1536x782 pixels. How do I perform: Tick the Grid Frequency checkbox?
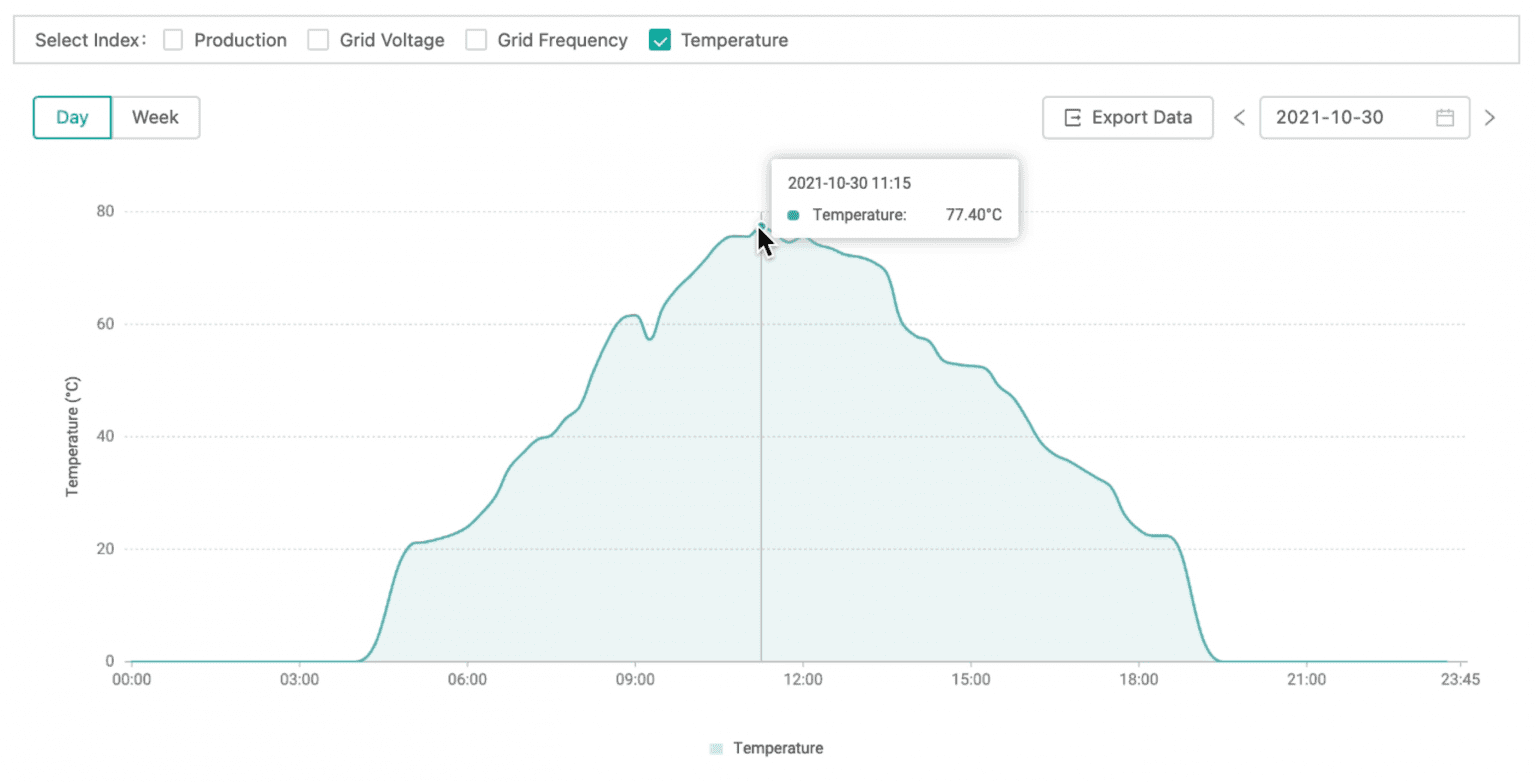[477, 40]
